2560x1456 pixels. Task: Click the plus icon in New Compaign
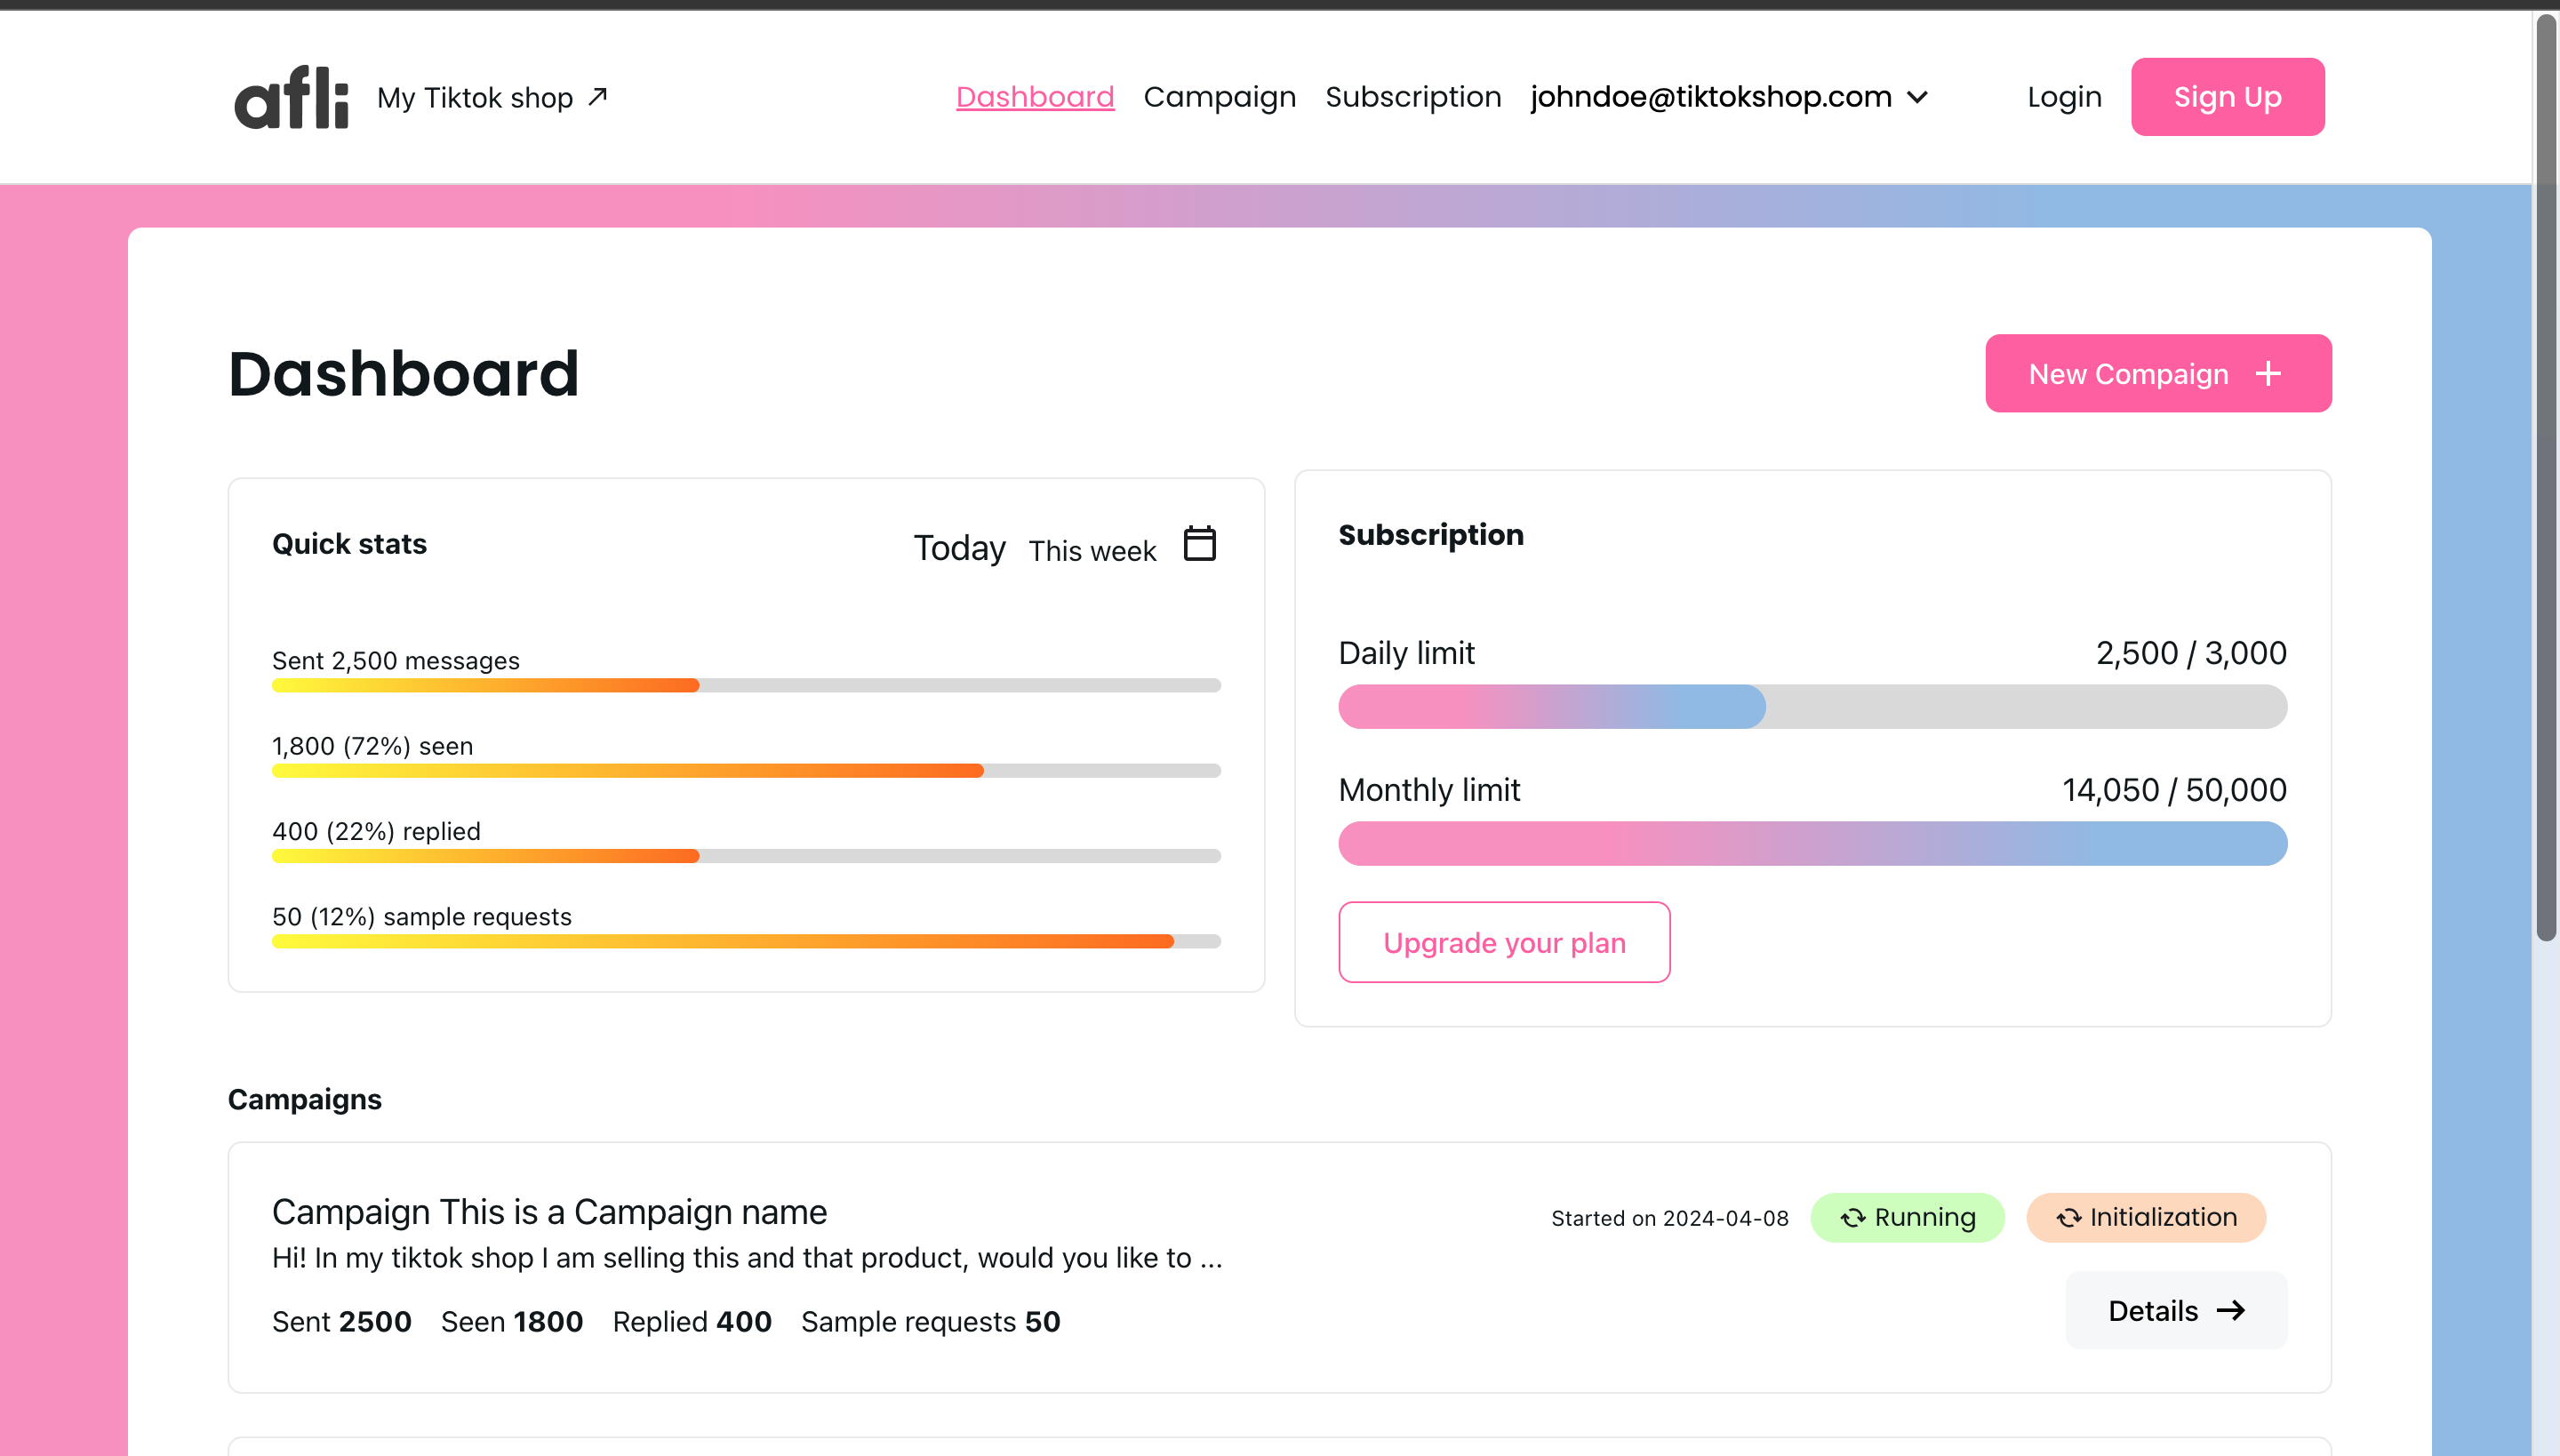(2268, 373)
